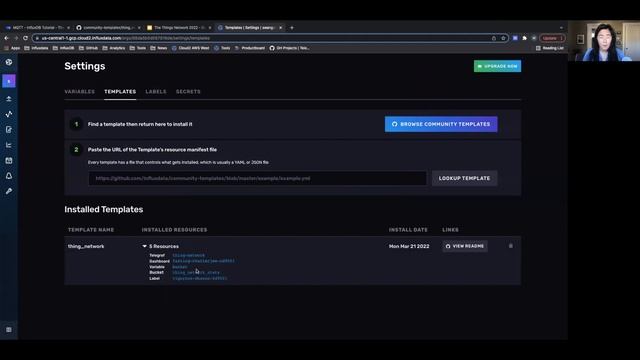Close the Templates Settings browser tab
This screenshot has width=640, height=360.
coord(280,28)
